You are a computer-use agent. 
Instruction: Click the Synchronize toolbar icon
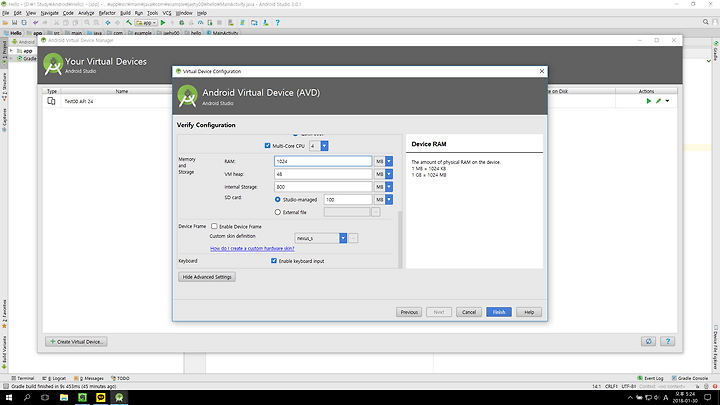click(x=23, y=22)
